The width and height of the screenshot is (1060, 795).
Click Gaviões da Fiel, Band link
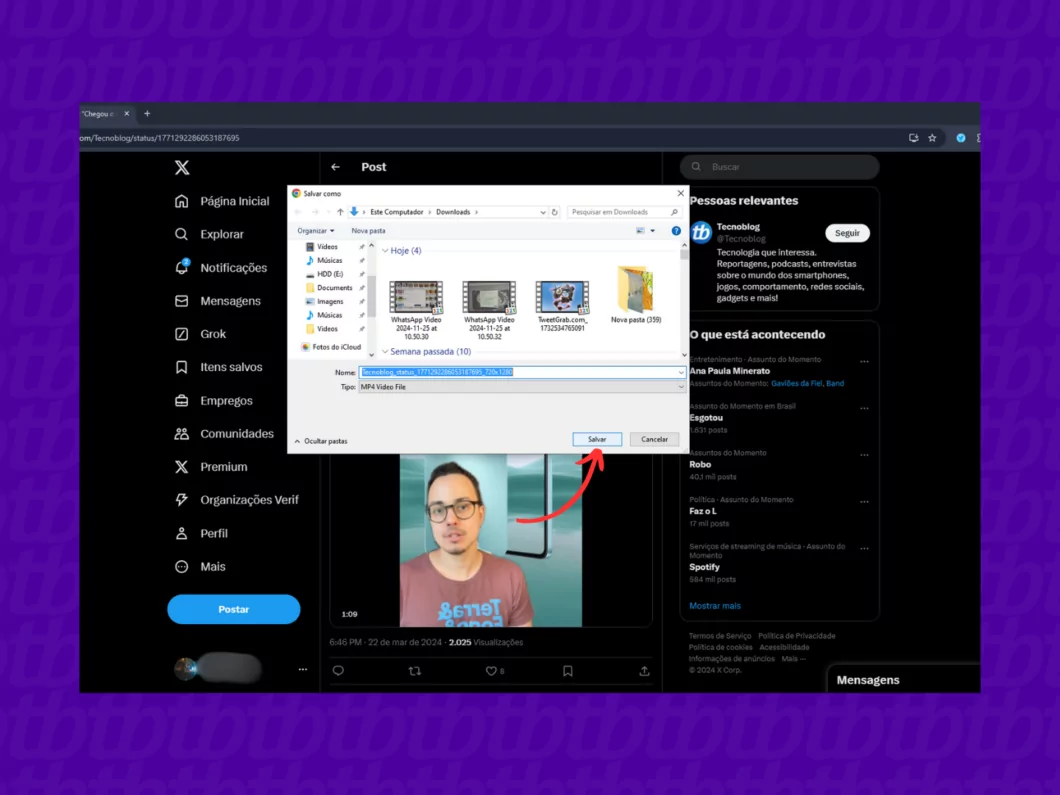click(808, 383)
